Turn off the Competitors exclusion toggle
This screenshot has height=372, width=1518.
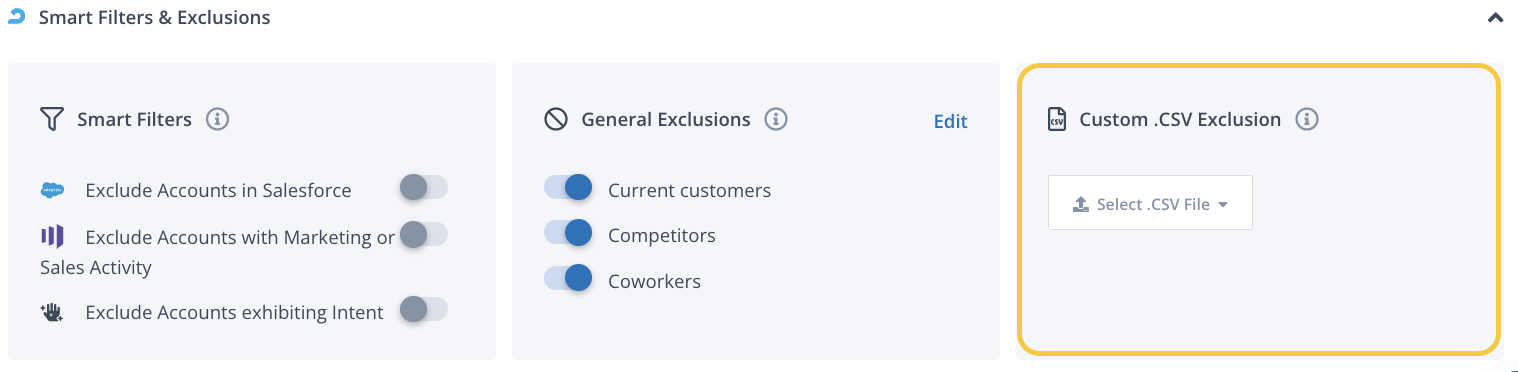(x=568, y=233)
